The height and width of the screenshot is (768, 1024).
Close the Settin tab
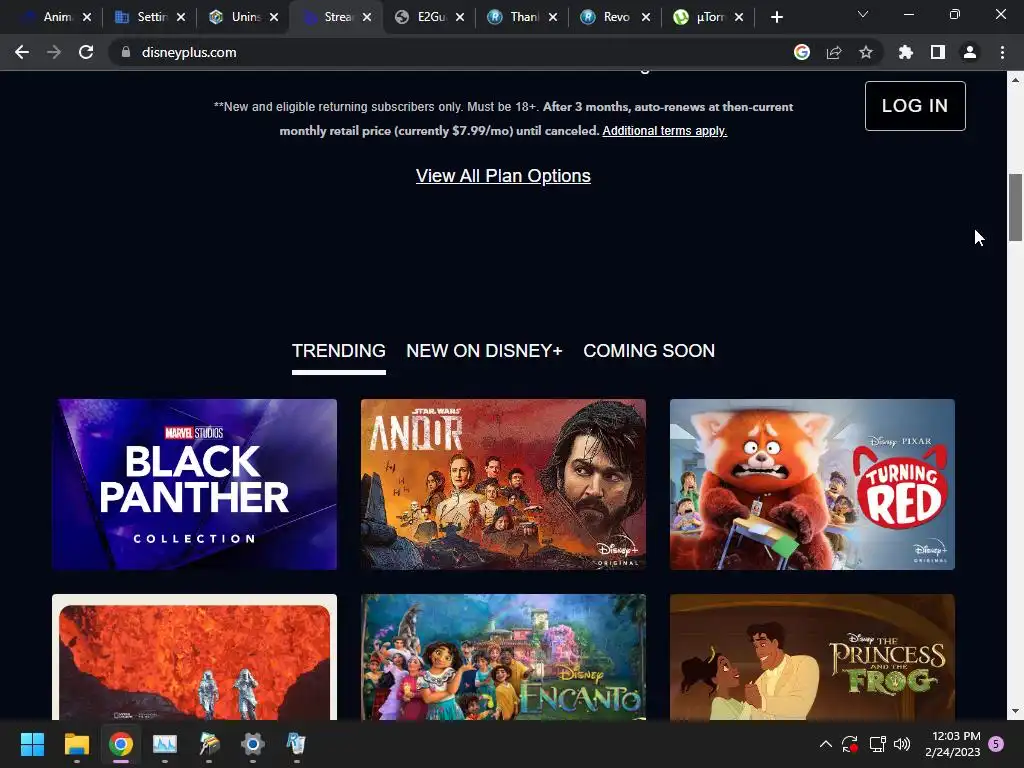pyautogui.click(x=180, y=17)
